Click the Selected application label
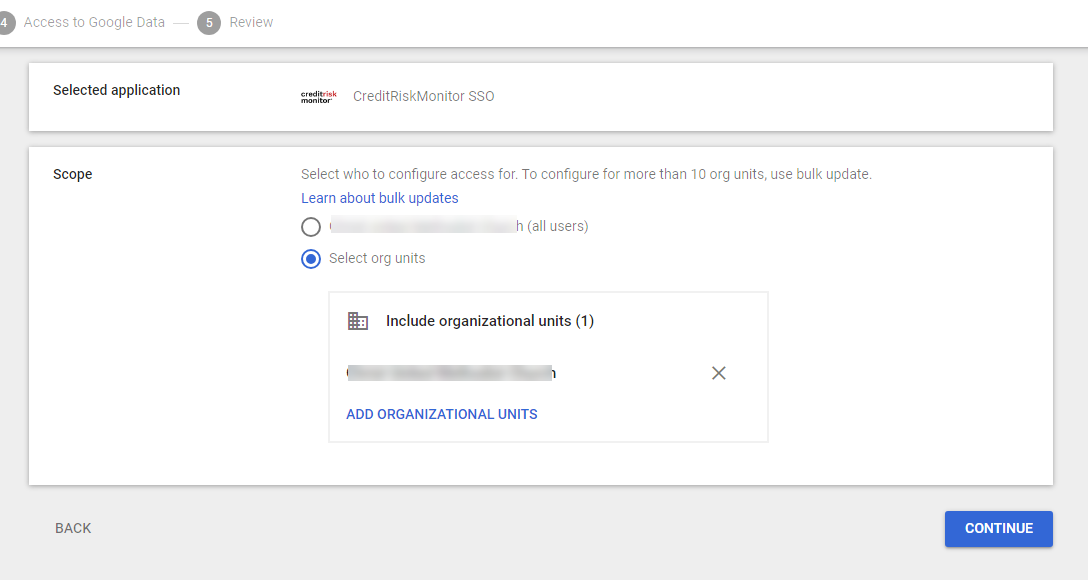Viewport: 1088px width, 580px height. click(x=117, y=90)
